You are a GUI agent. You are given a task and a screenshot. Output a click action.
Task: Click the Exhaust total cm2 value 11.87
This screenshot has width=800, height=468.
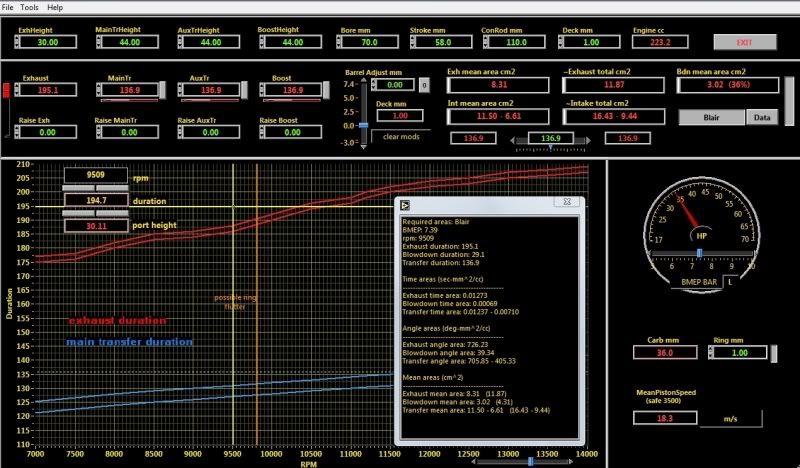614,85
